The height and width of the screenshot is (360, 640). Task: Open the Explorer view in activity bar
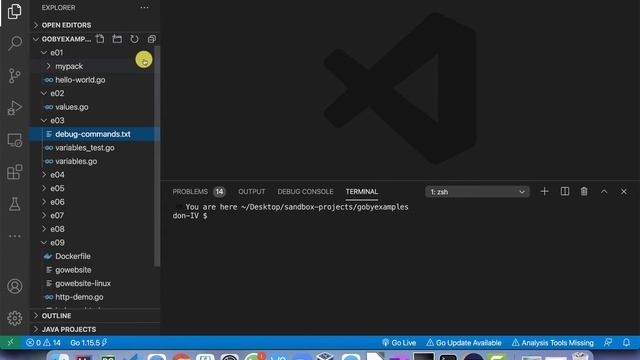tap(15, 11)
